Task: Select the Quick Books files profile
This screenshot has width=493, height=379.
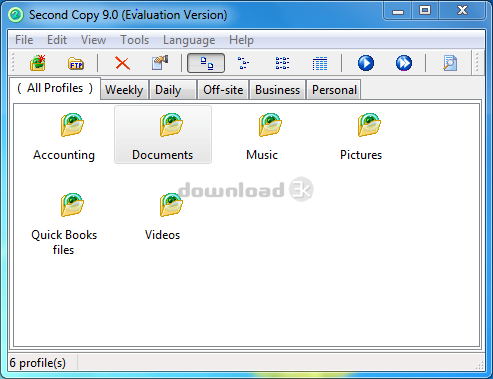Action: (64, 223)
